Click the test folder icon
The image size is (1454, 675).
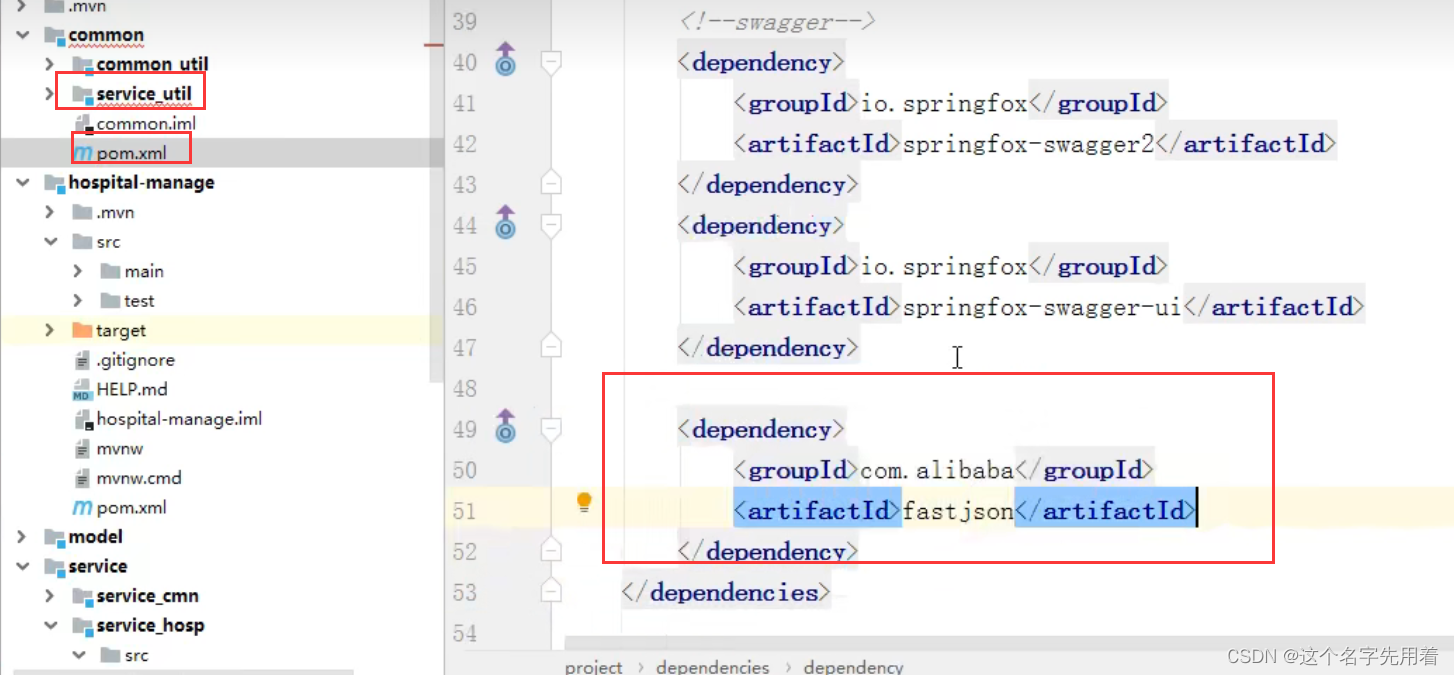[x=110, y=301]
